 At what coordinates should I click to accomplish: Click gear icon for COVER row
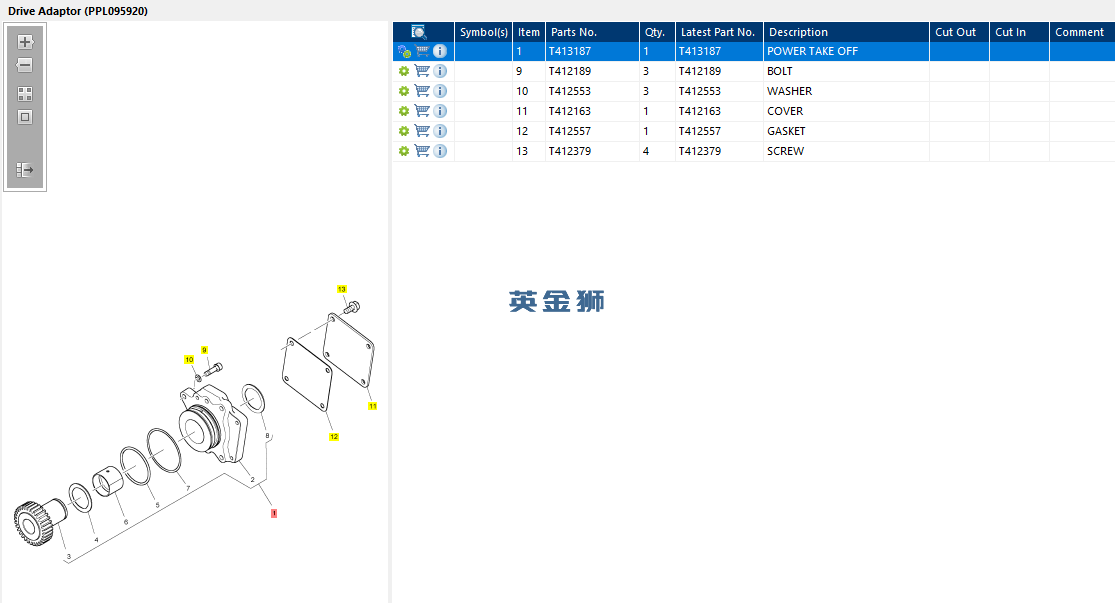click(404, 111)
